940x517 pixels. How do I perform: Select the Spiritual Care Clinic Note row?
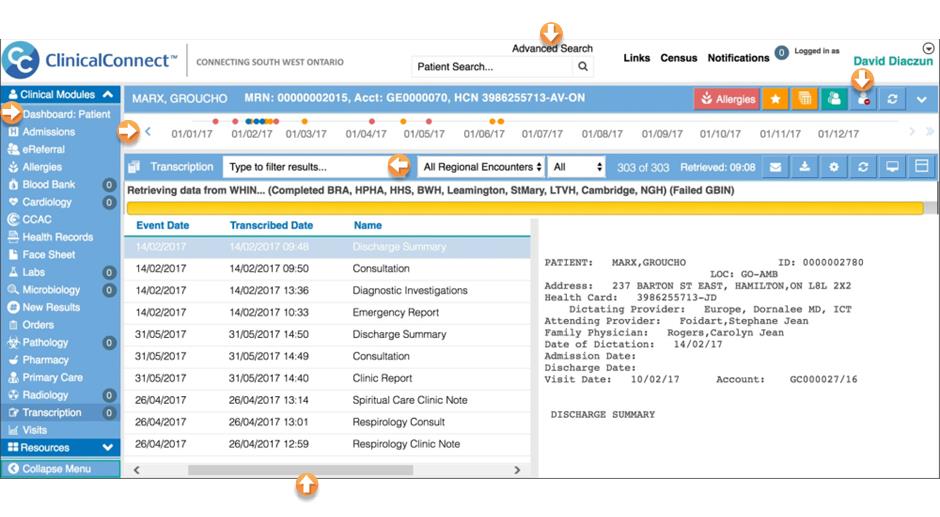327,400
